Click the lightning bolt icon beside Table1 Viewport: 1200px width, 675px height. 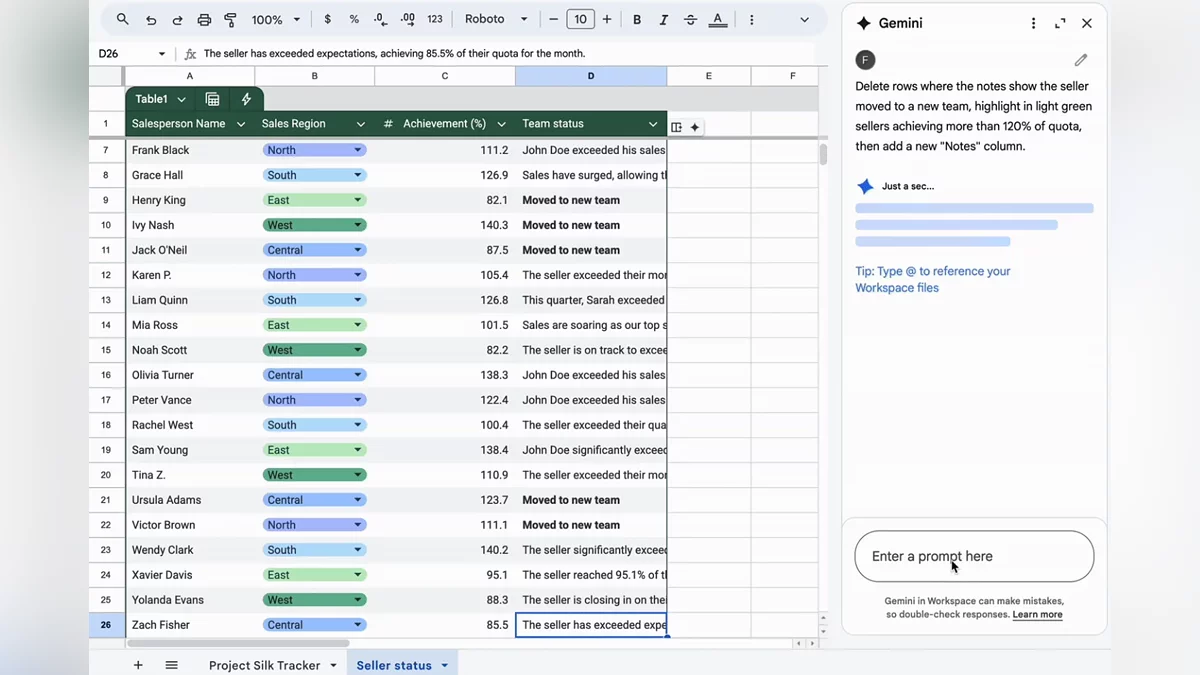246,99
